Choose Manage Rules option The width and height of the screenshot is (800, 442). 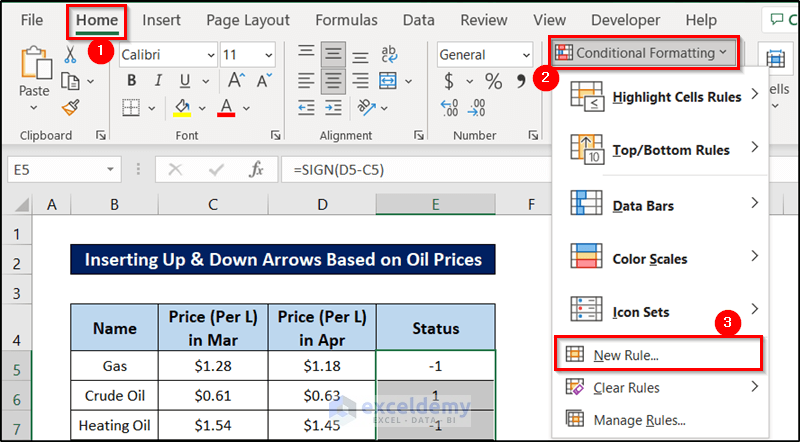coord(661,420)
